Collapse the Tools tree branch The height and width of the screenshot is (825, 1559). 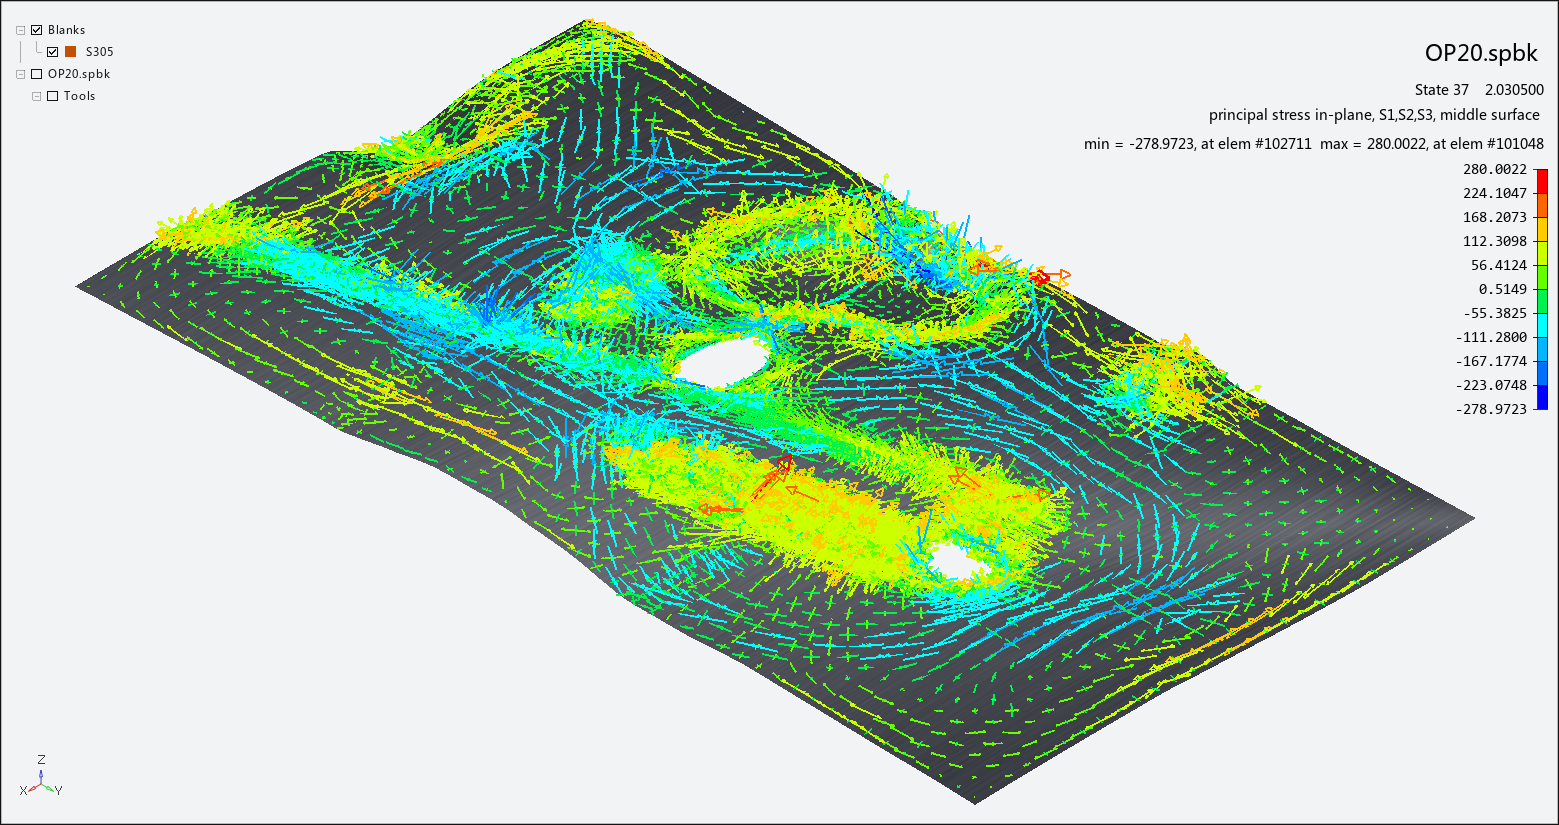click(36, 96)
